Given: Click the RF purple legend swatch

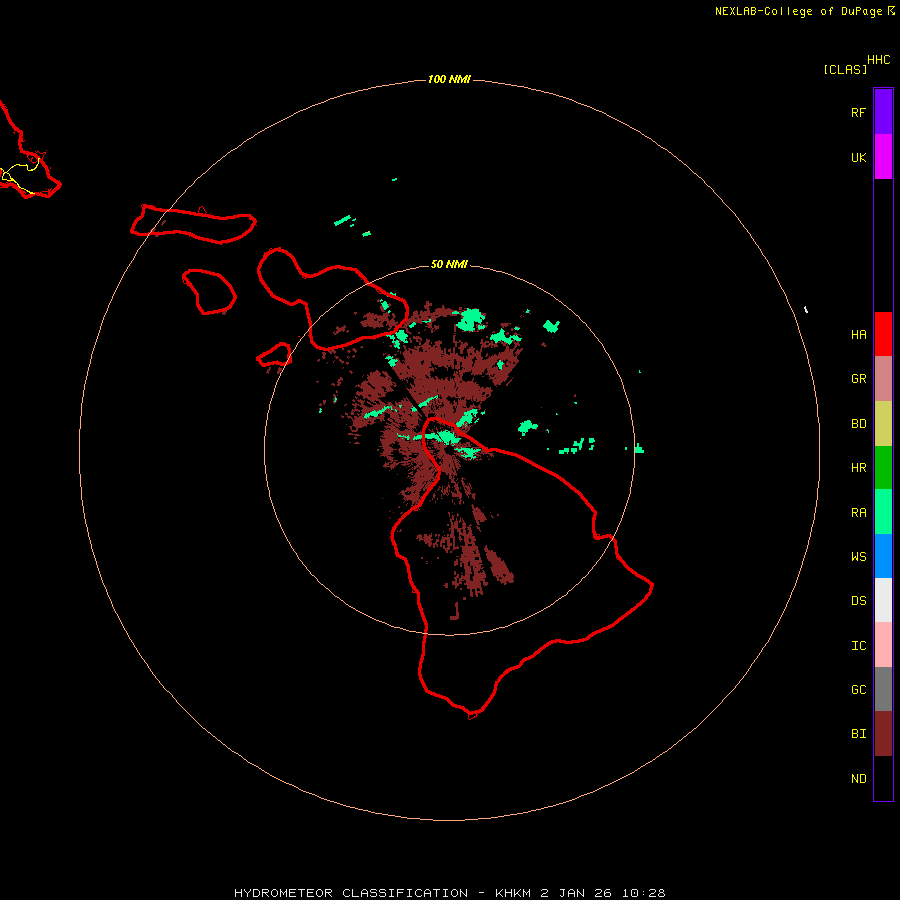Looking at the screenshot, I should [883, 112].
